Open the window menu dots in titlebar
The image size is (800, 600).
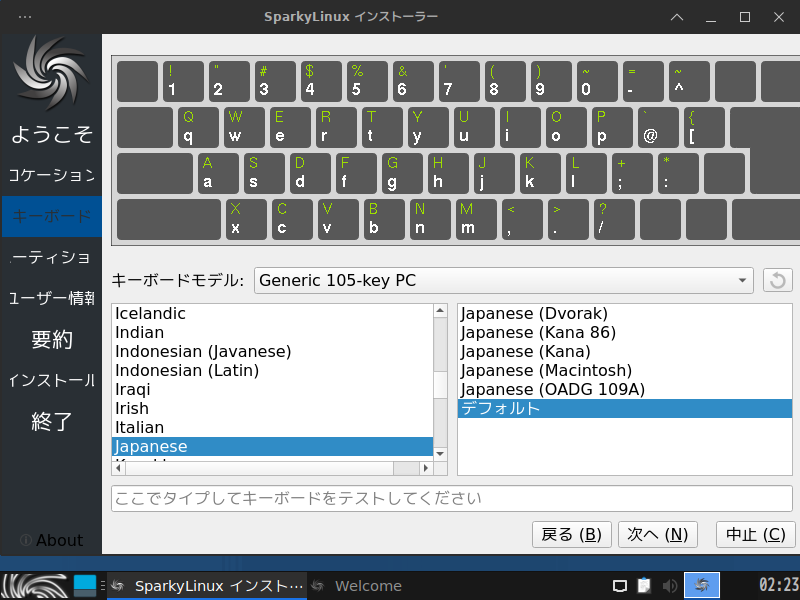click(24, 17)
